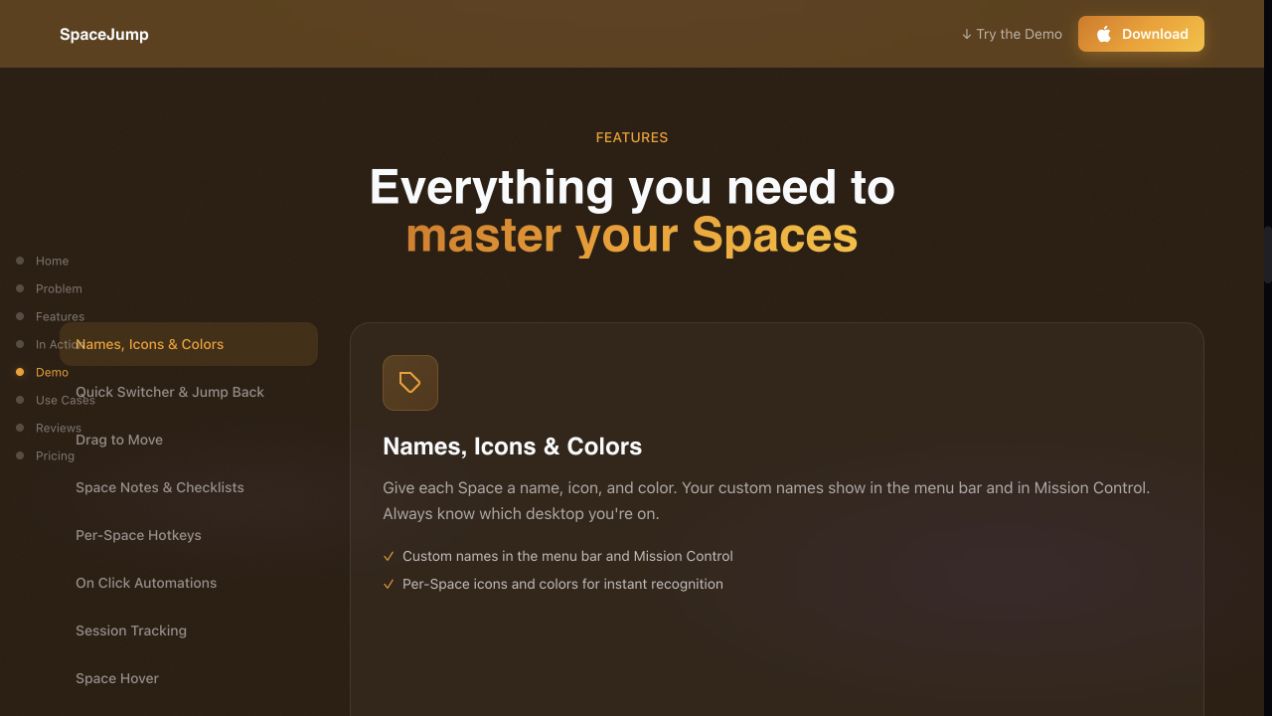Jump to Pricing section in page navigation
Screen dimensions: 1272x716
point(55,456)
